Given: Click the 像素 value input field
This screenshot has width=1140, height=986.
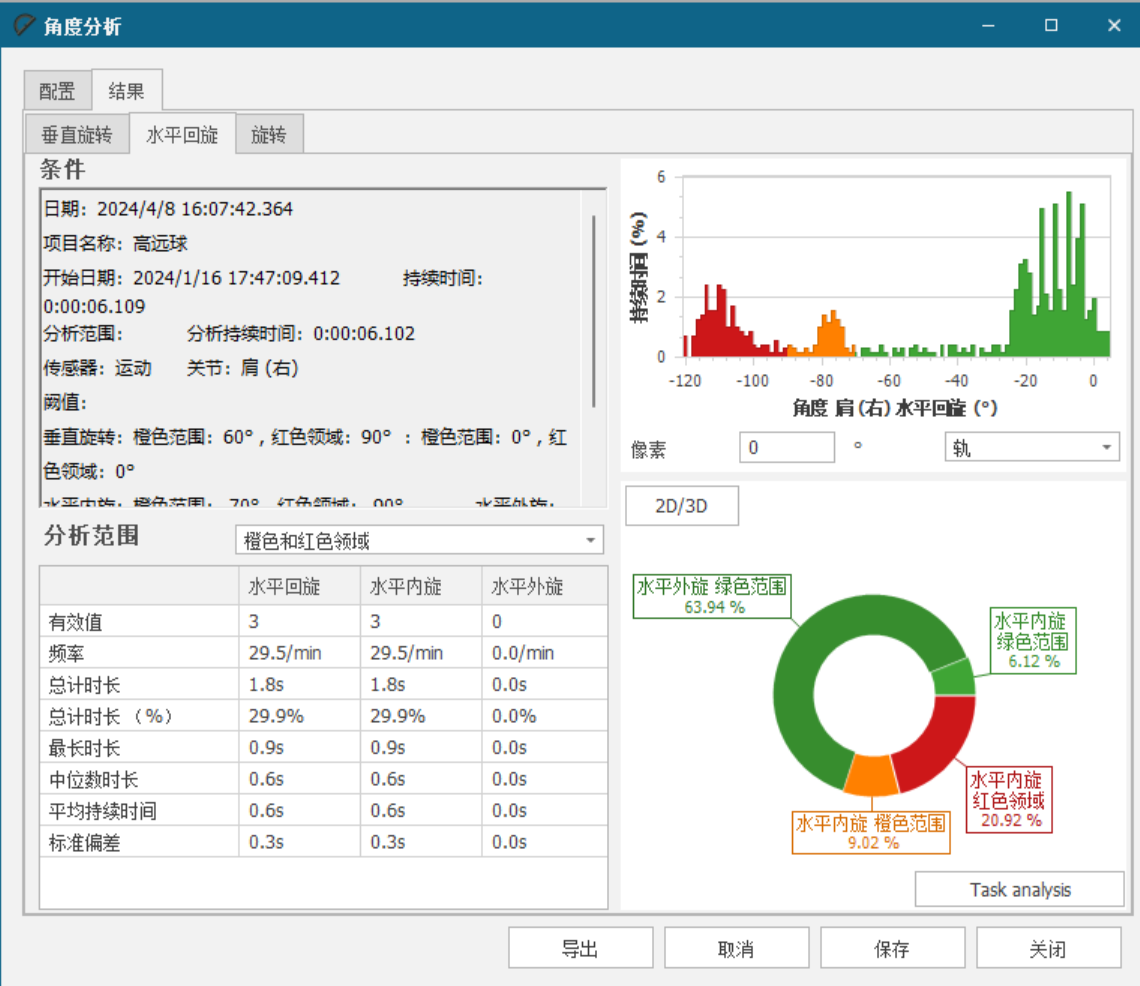Looking at the screenshot, I should coord(786,448).
